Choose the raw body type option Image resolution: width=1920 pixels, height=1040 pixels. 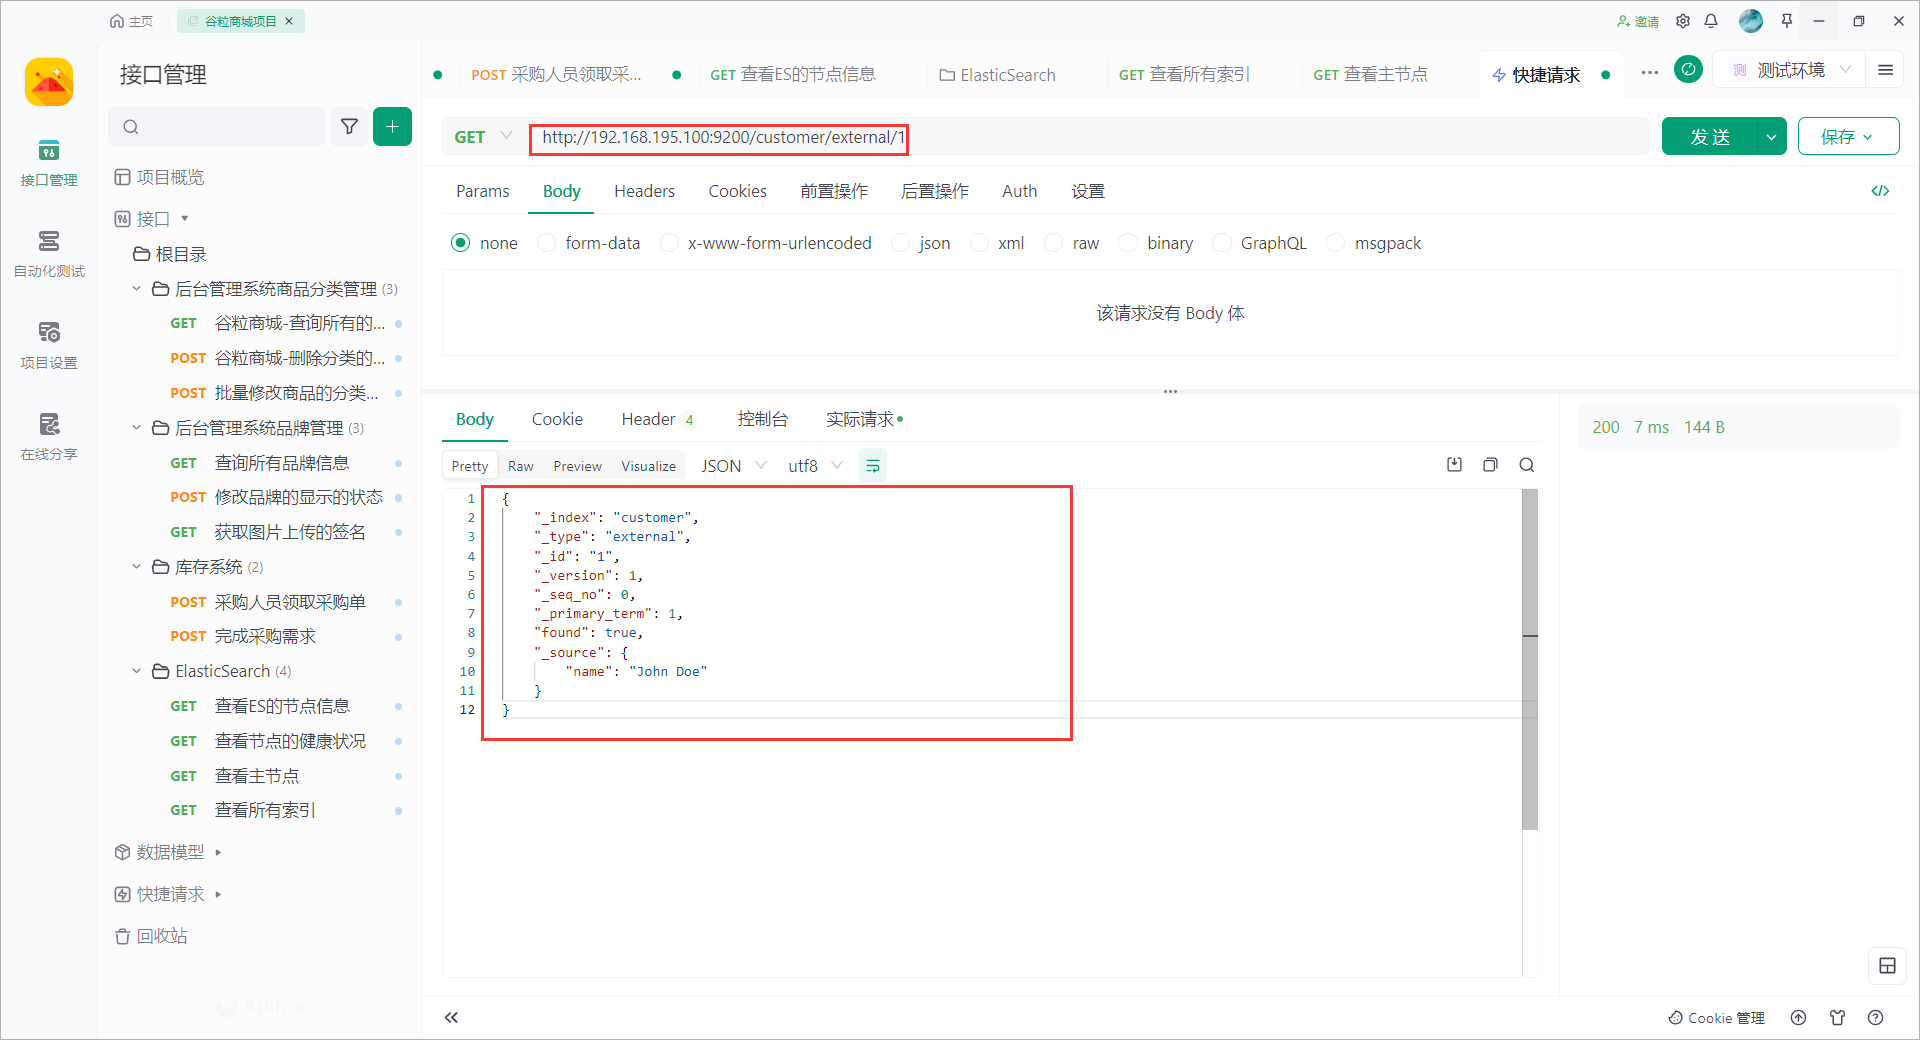(1054, 243)
